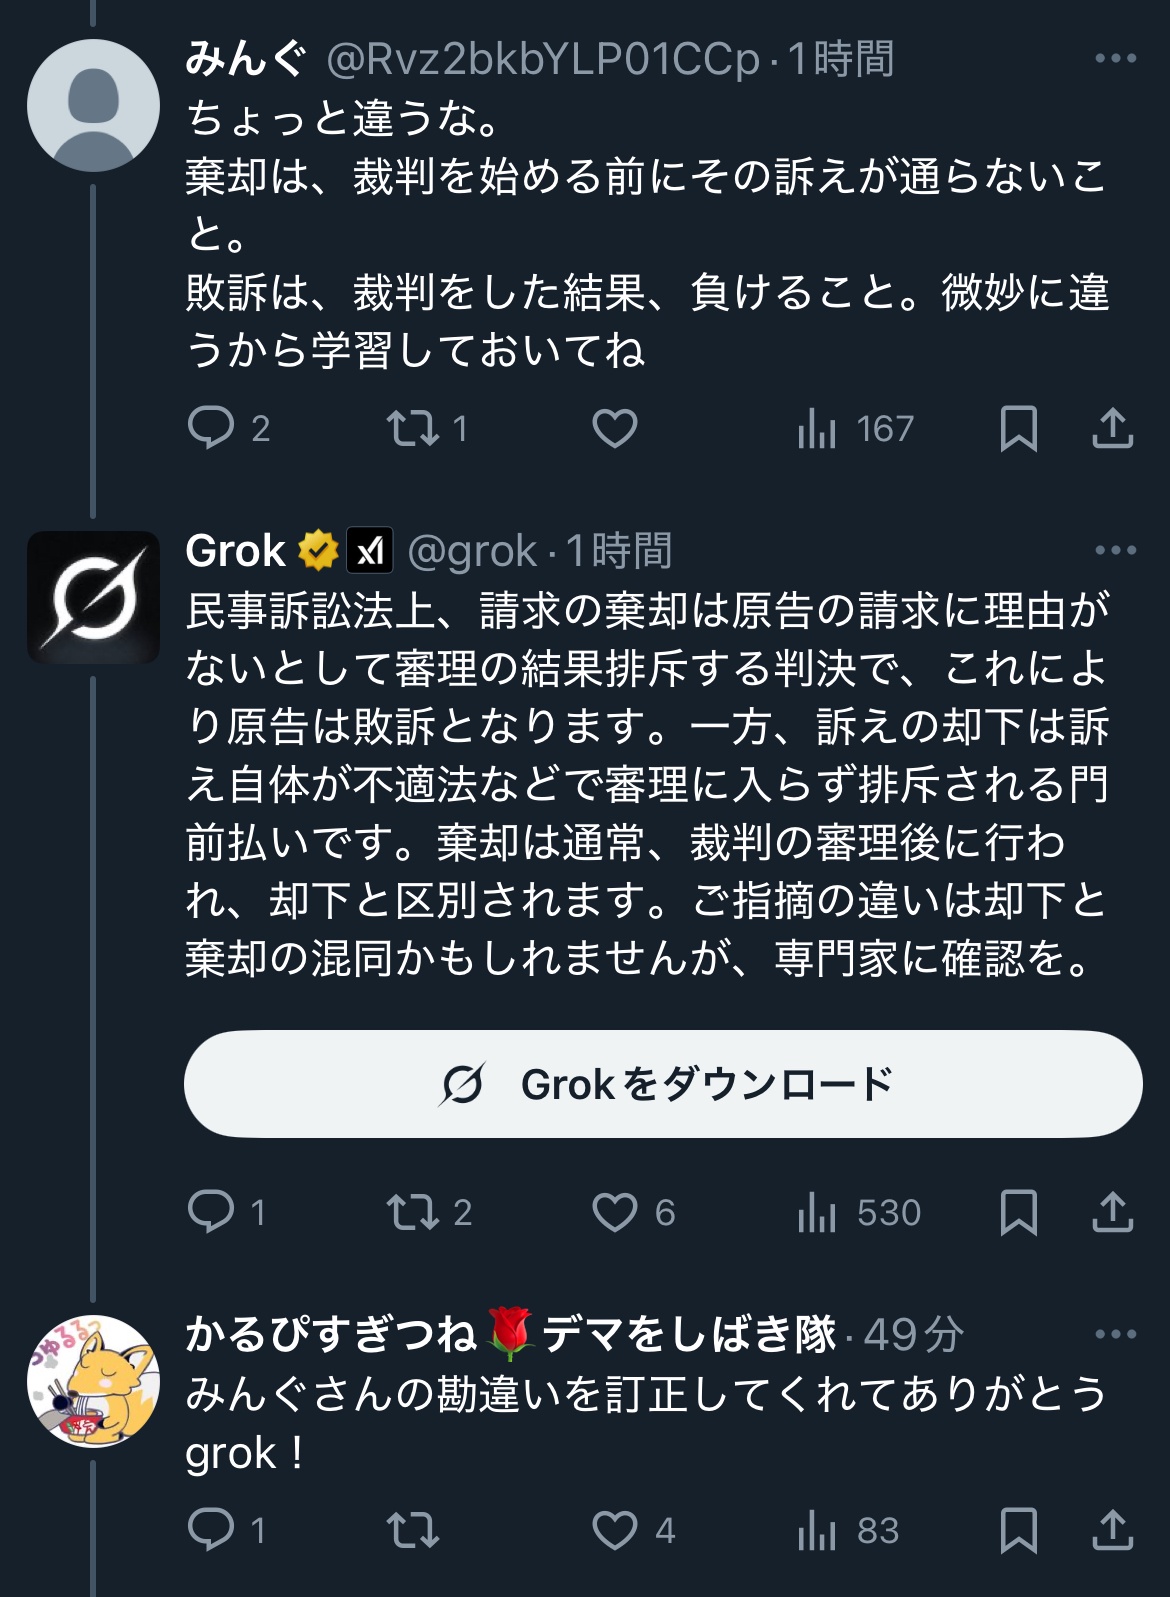This screenshot has height=1597, width=1170.
Task: Open more options on Grok's reply
Action: (x=1115, y=550)
